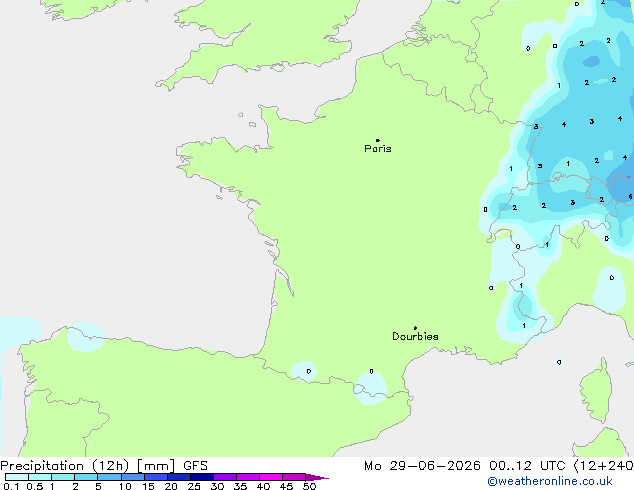Viewport: 634px width, 490px height.
Task: Click the Dourbies city label
Action: coord(415,336)
